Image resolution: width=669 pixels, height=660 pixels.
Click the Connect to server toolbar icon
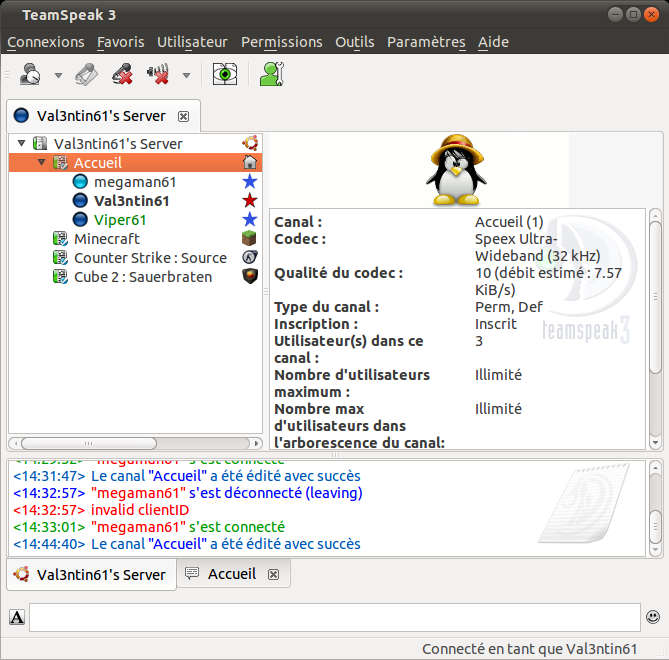coord(30,74)
